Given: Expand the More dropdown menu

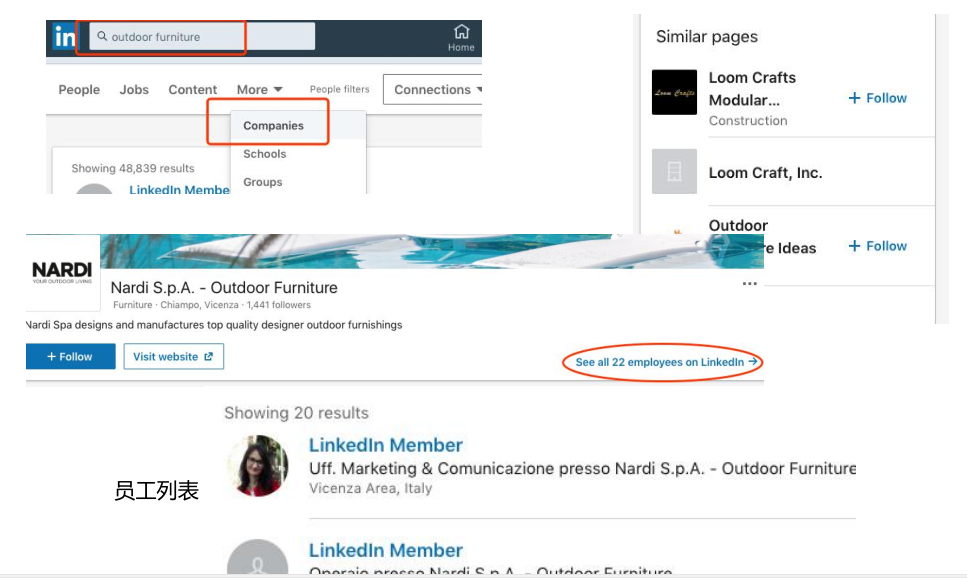Looking at the screenshot, I should 258,89.
